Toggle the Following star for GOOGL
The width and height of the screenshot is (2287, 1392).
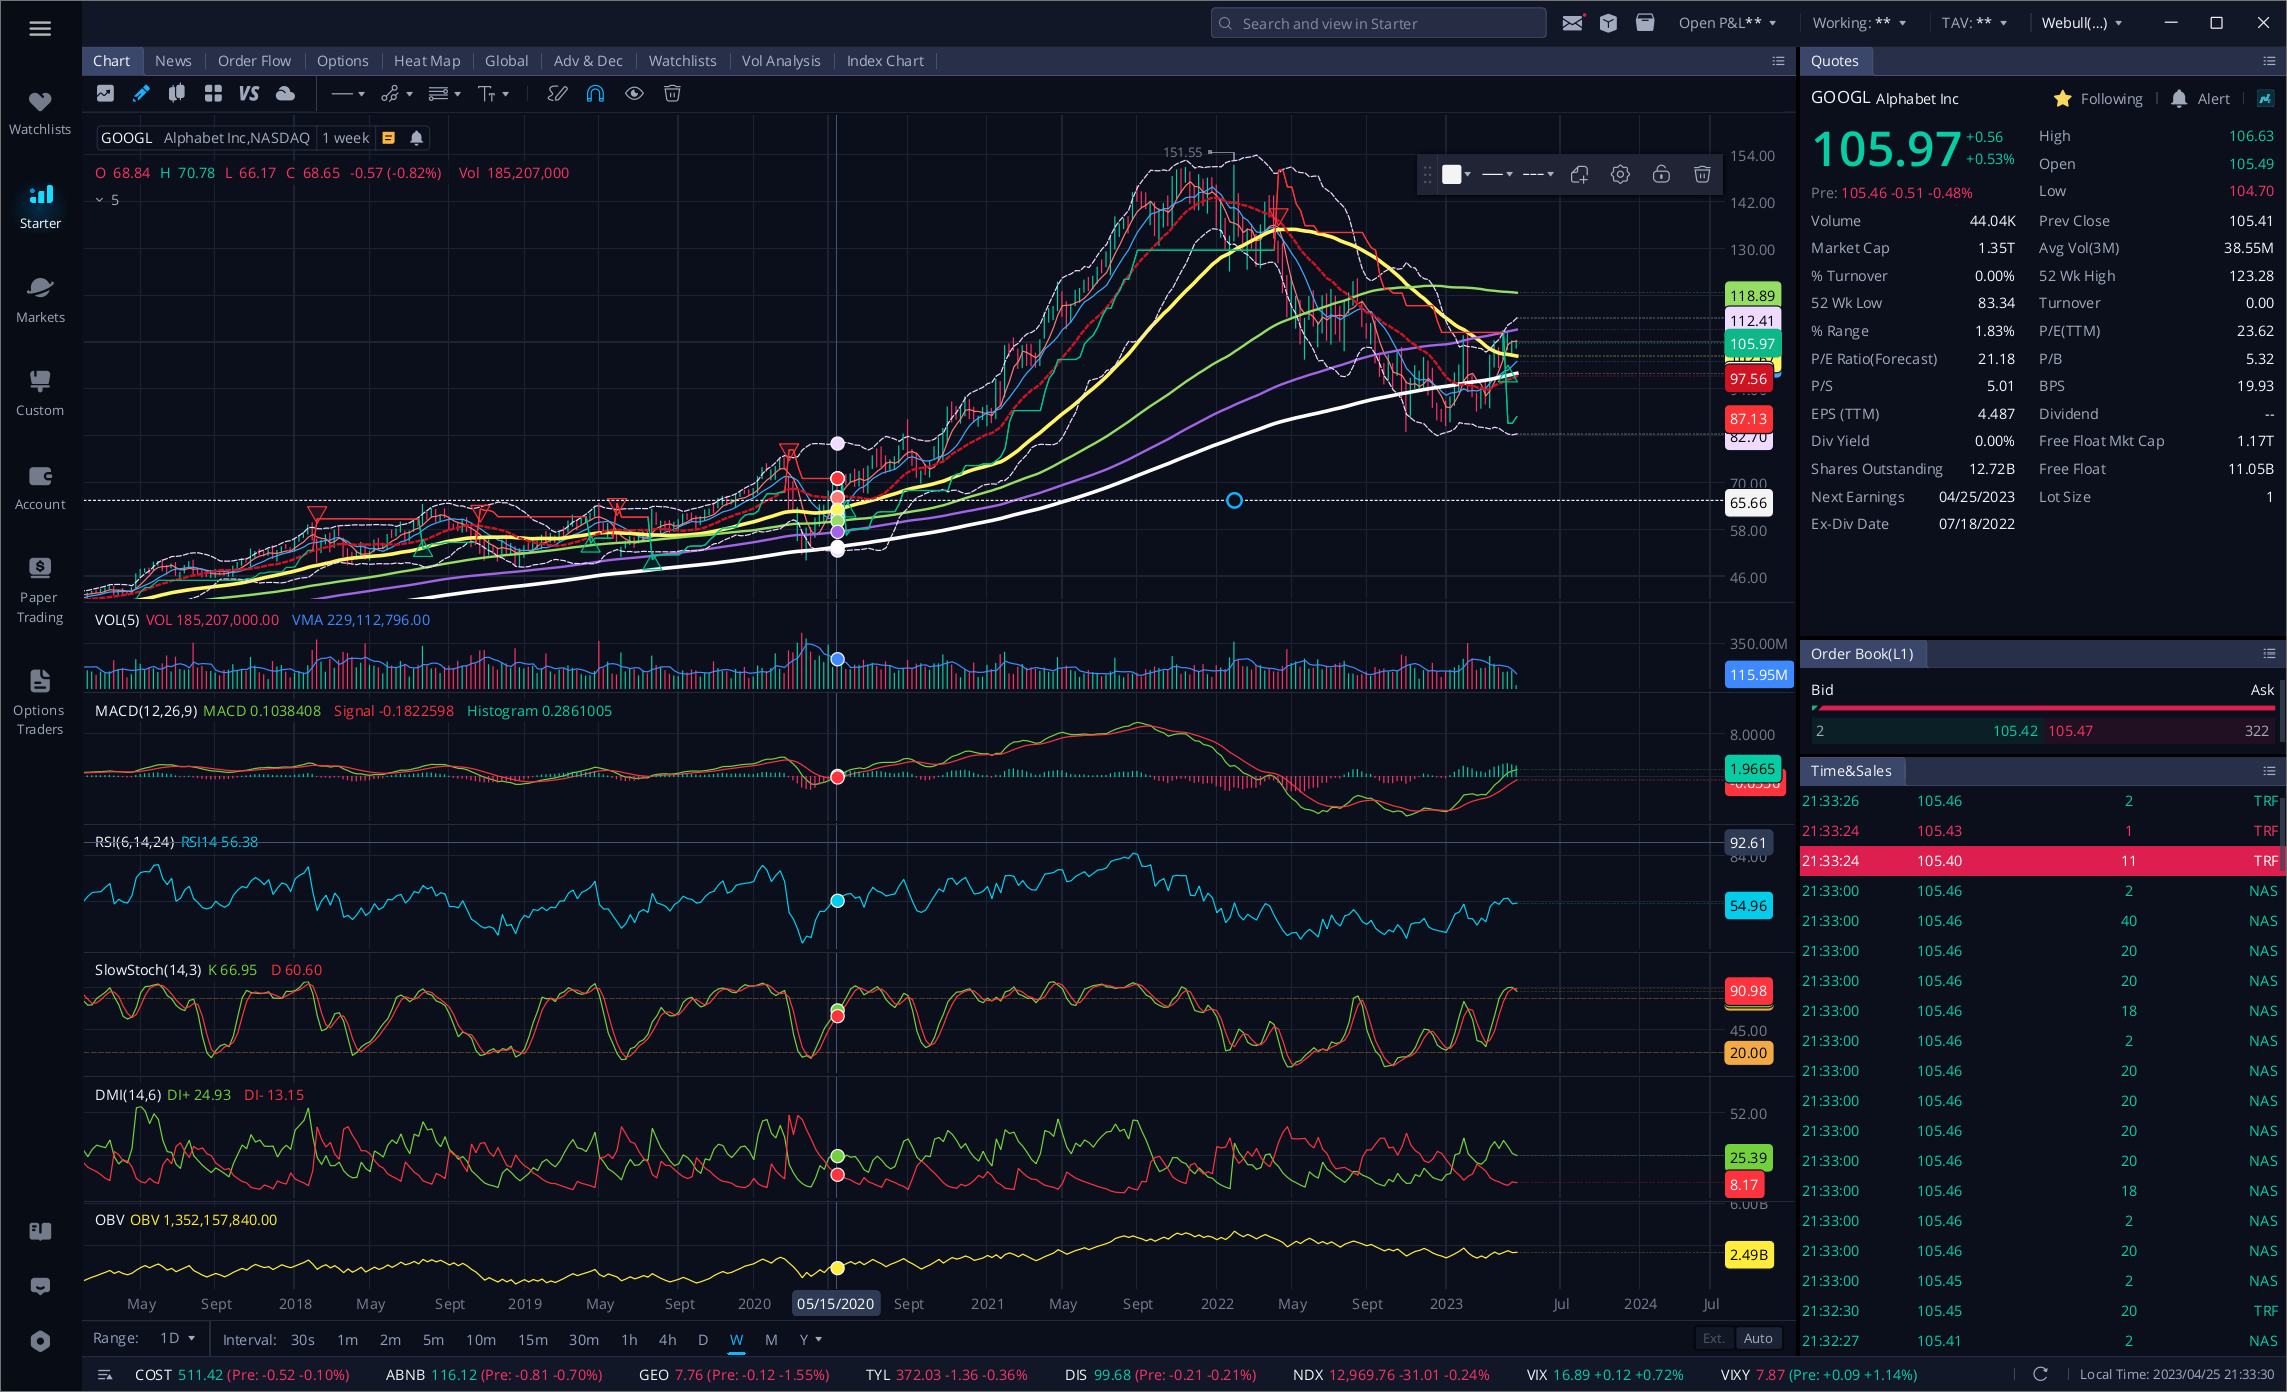point(2062,99)
